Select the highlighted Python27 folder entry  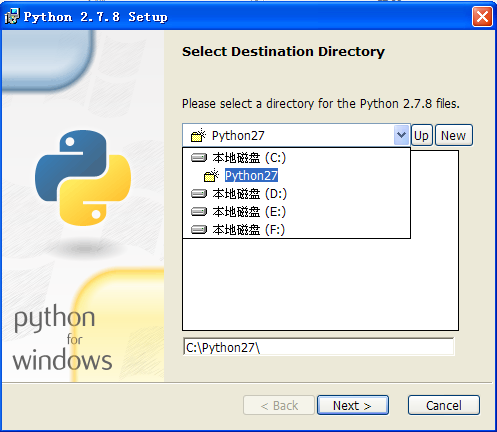251,175
